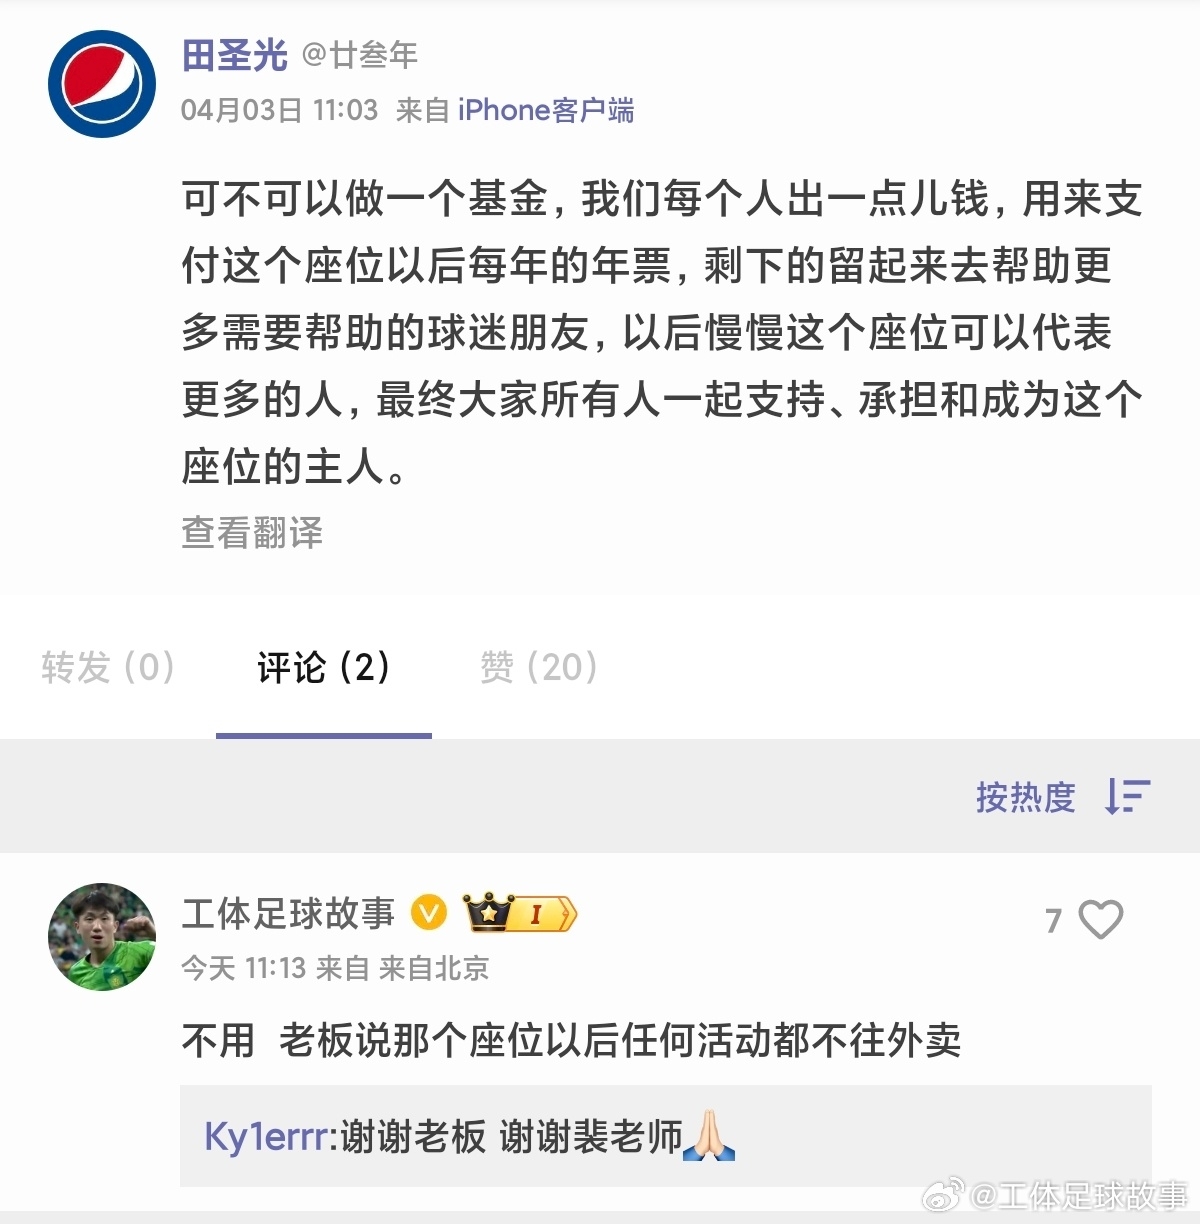Click the crown VIP level badge
The width and height of the screenshot is (1200, 1224).
point(520,912)
